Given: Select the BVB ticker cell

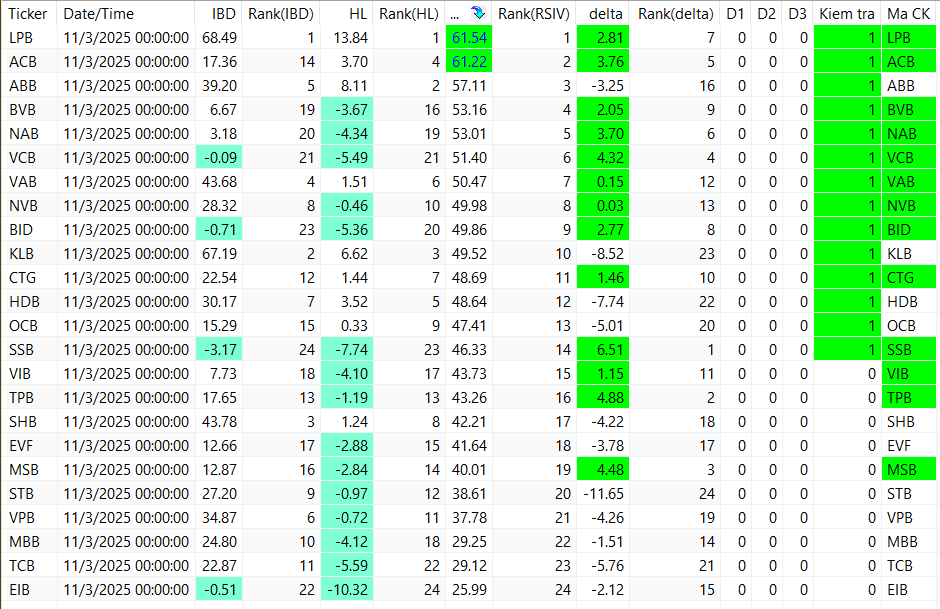Looking at the screenshot, I should pos(29,110).
